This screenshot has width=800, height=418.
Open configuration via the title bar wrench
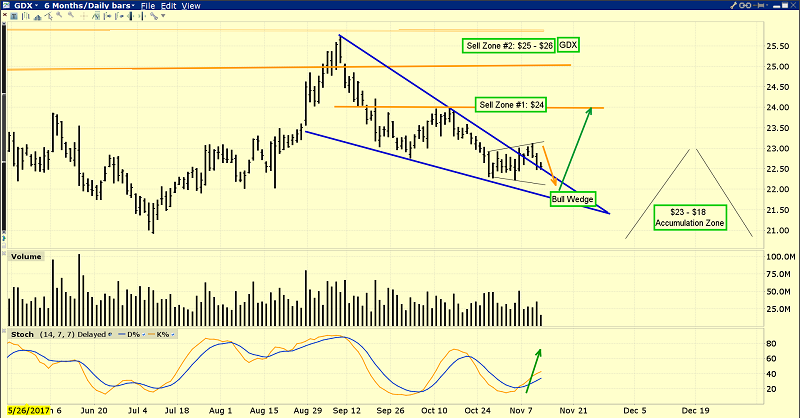pos(734,5)
